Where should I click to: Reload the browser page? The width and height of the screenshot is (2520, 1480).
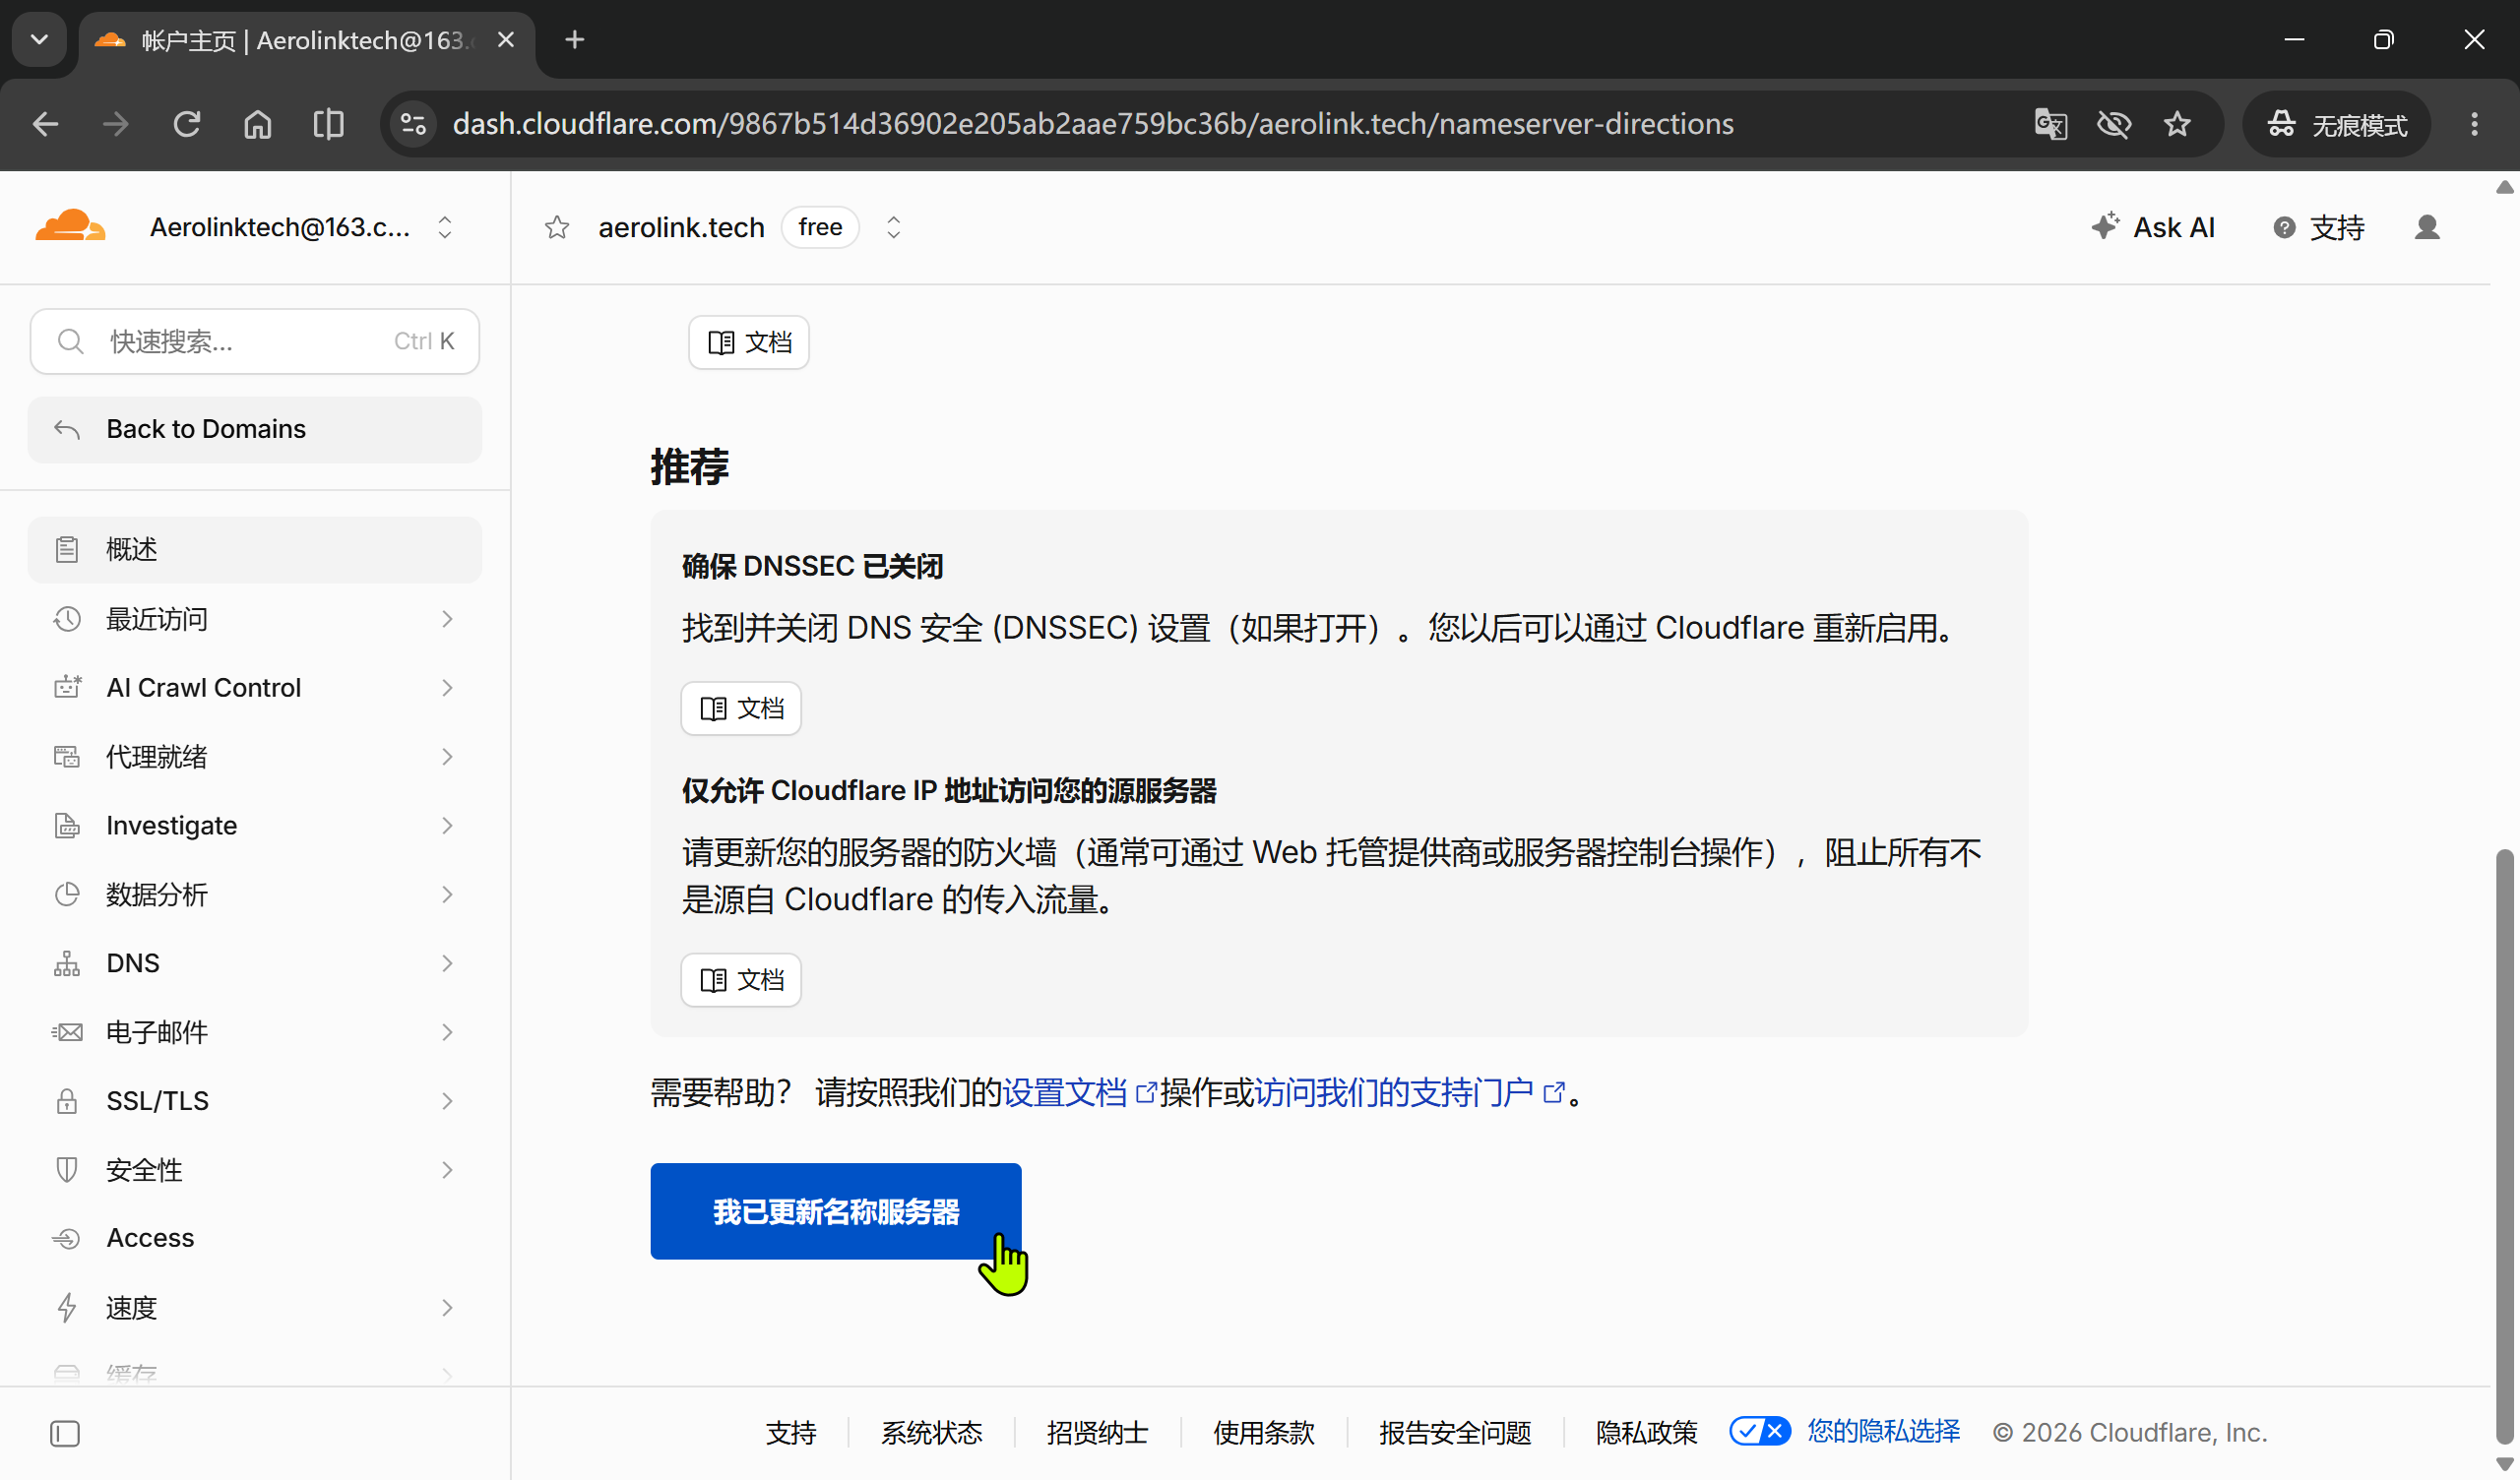[187, 124]
